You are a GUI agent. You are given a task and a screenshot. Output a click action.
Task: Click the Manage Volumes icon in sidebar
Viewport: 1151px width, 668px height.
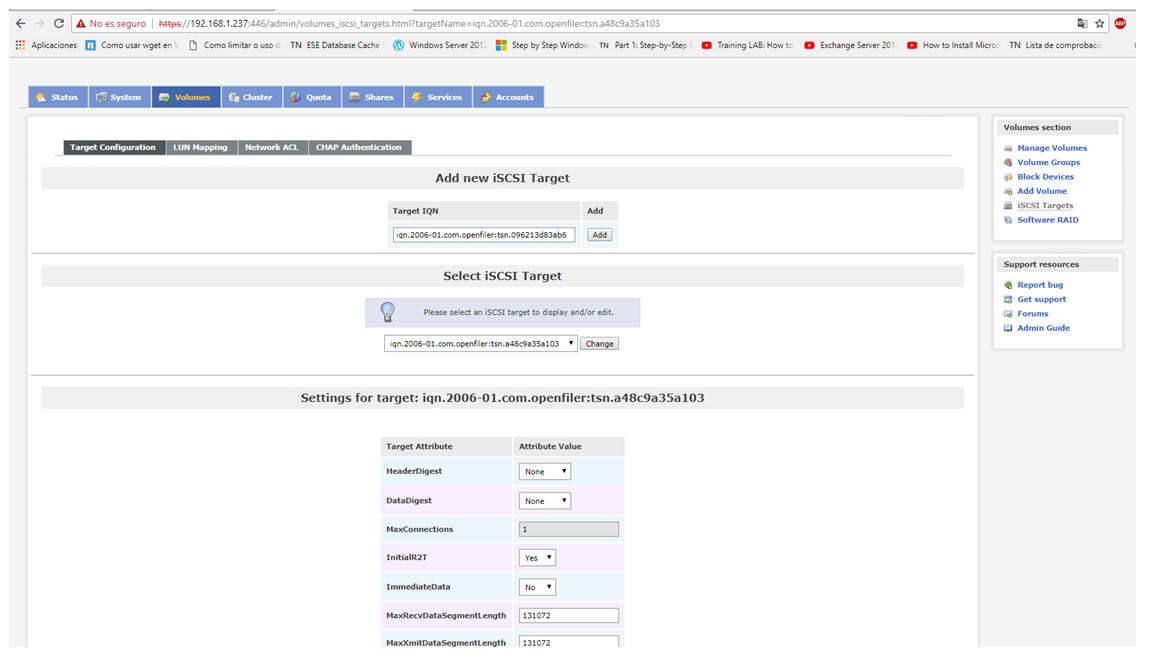(x=1008, y=148)
